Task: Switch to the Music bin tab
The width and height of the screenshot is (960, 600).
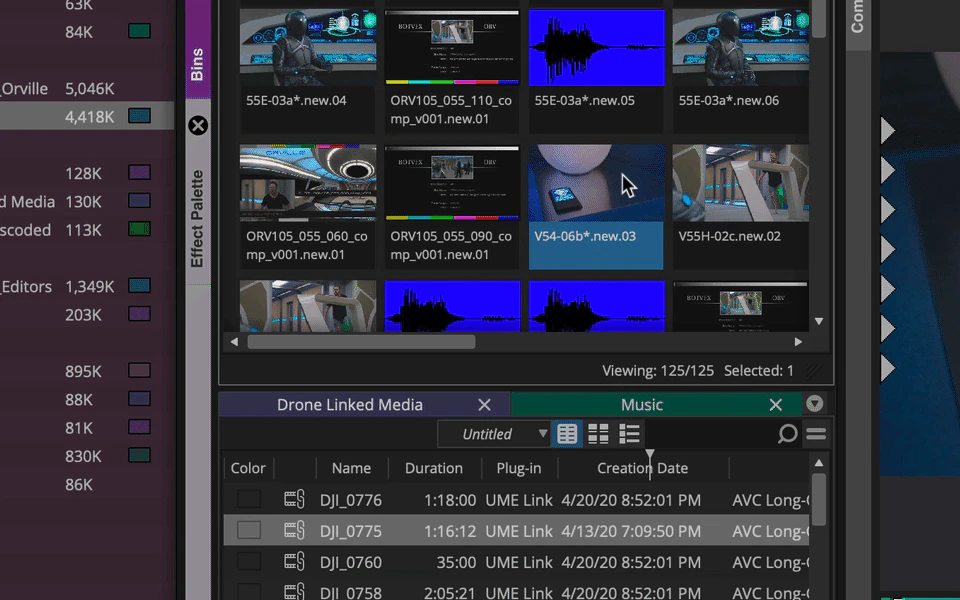Action: click(x=641, y=405)
